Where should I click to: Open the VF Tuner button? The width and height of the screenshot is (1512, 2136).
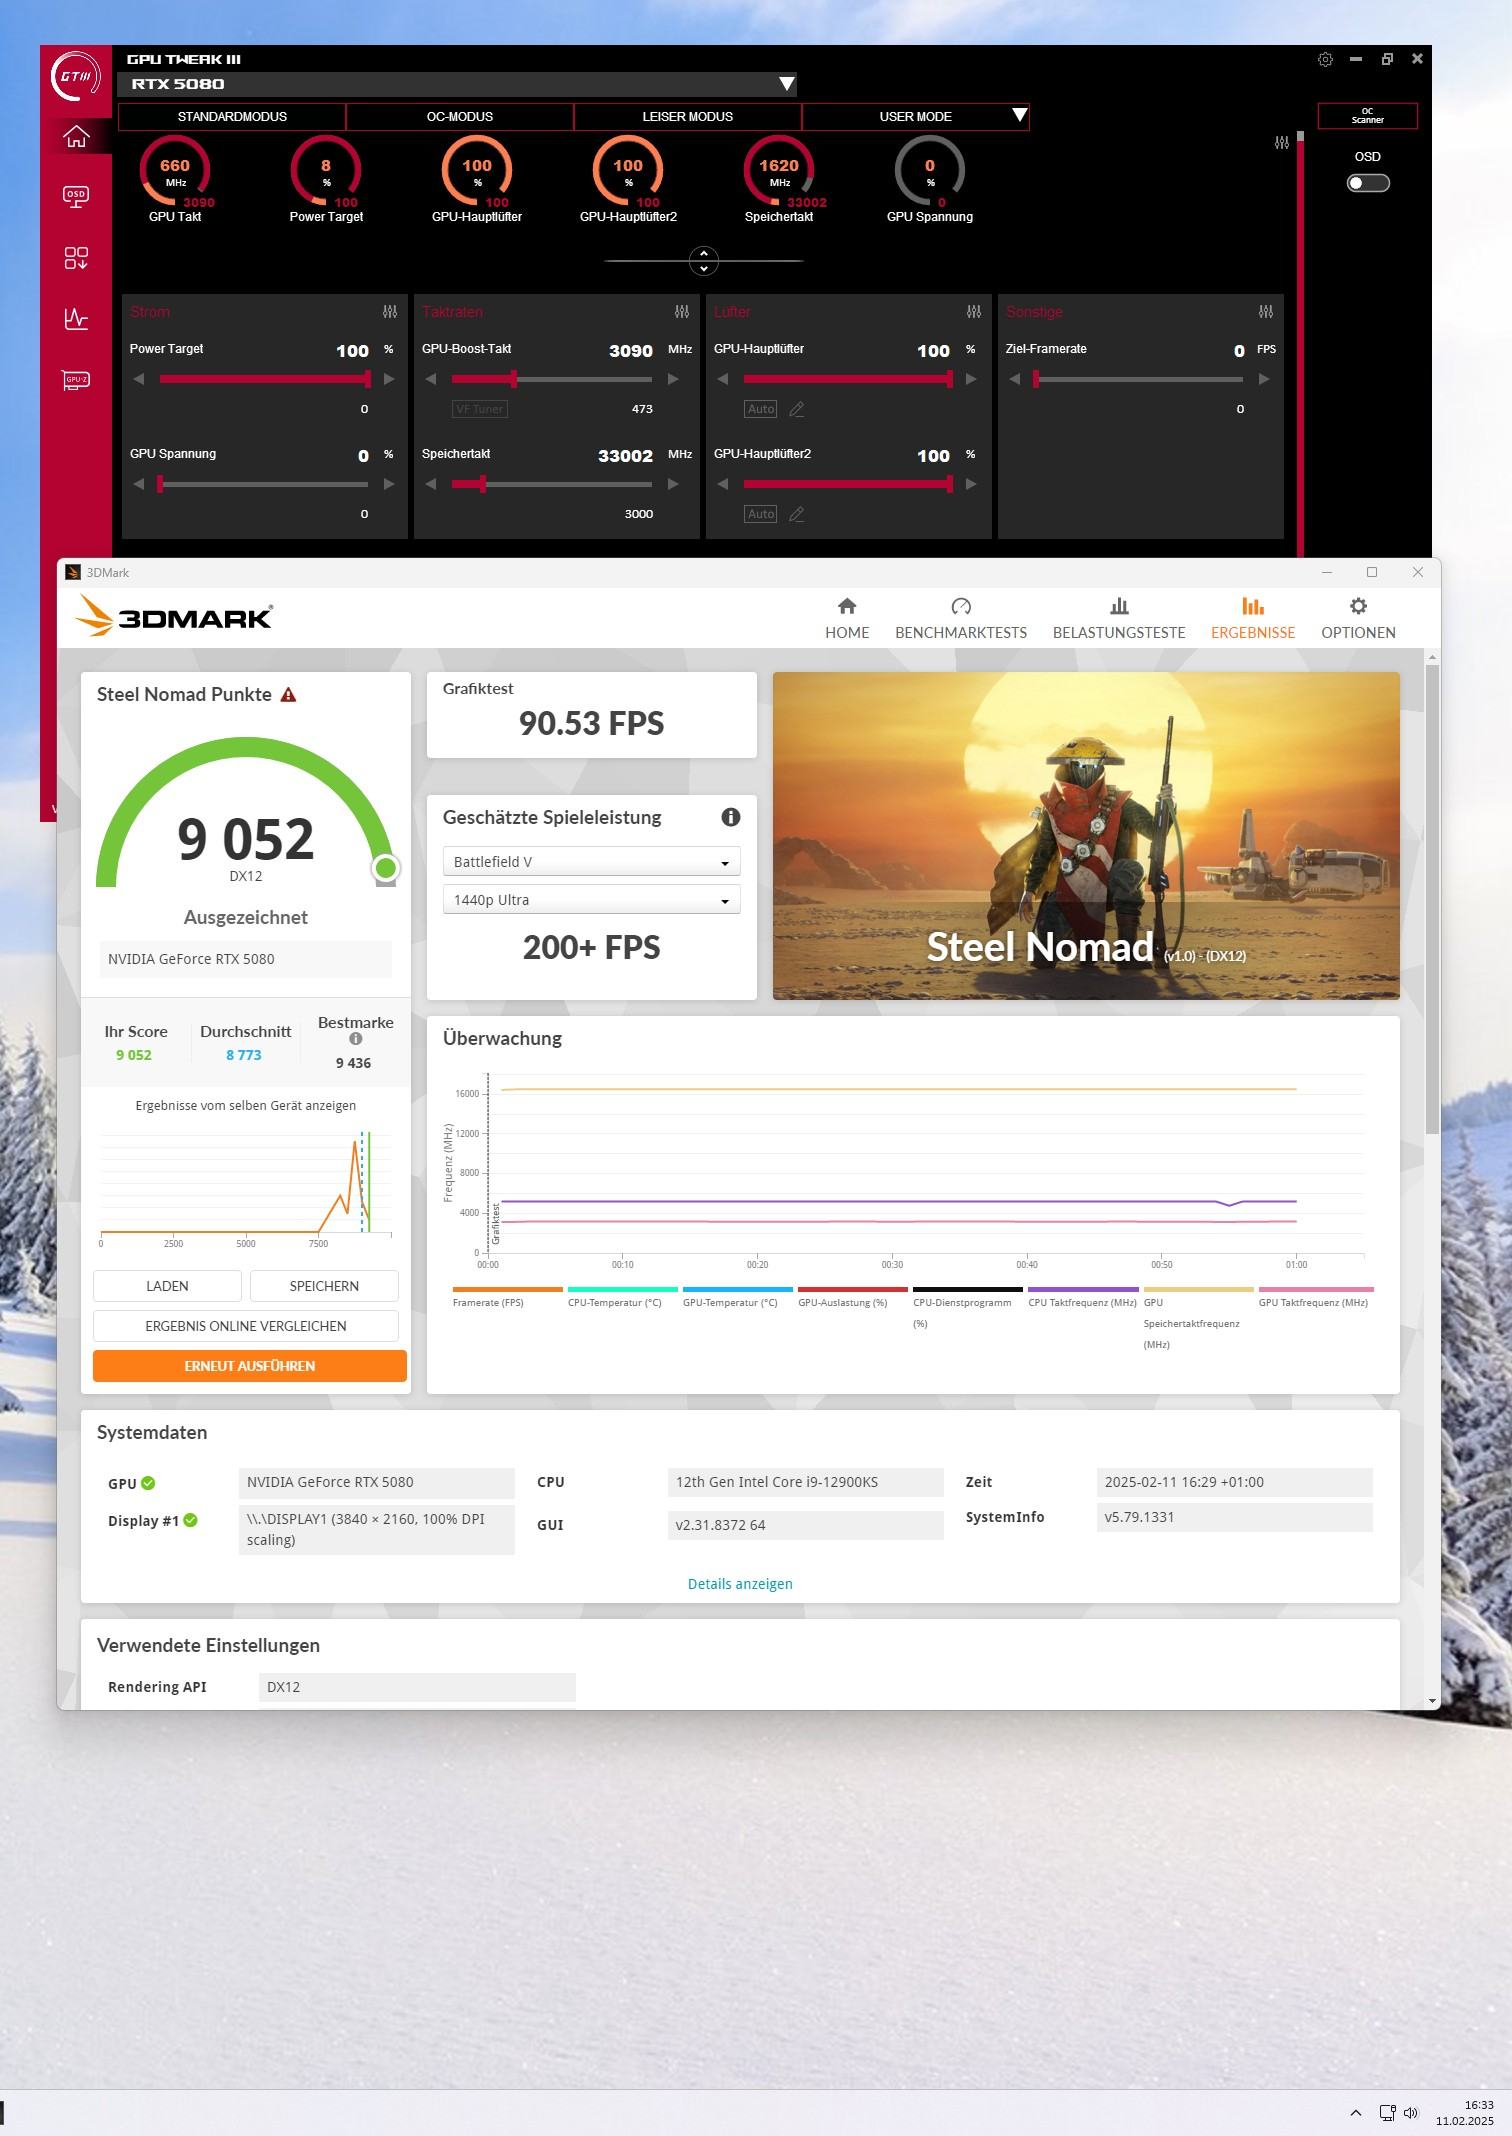coord(480,409)
